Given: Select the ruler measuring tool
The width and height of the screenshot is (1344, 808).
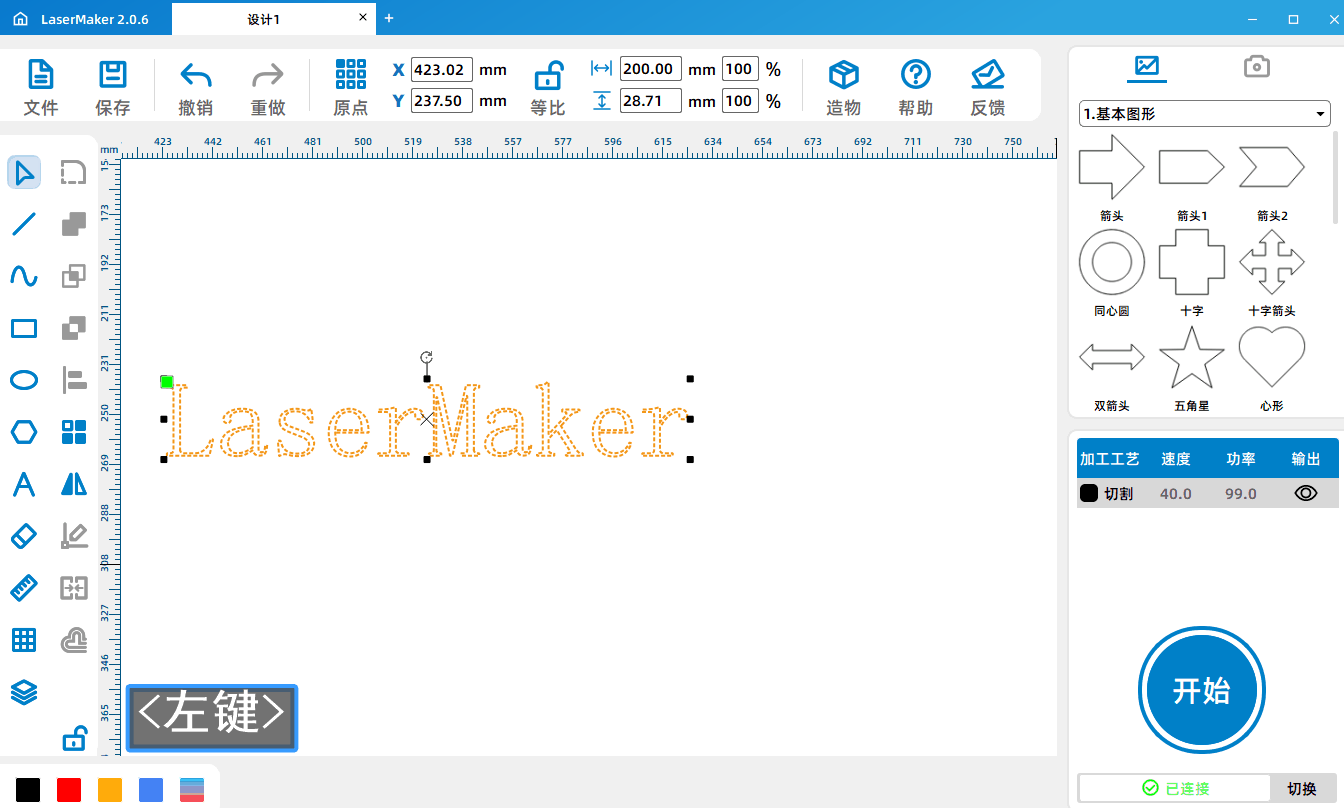Looking at the screenshot, I should pyautogui.click(x=24, y=588).
